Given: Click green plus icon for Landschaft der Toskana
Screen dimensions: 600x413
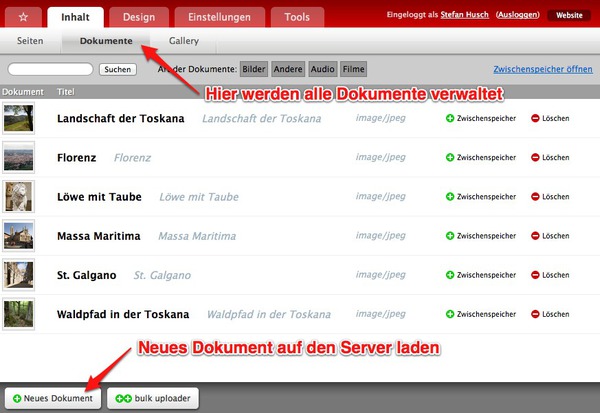Looking at the screenshot, I should coord(450,118).
